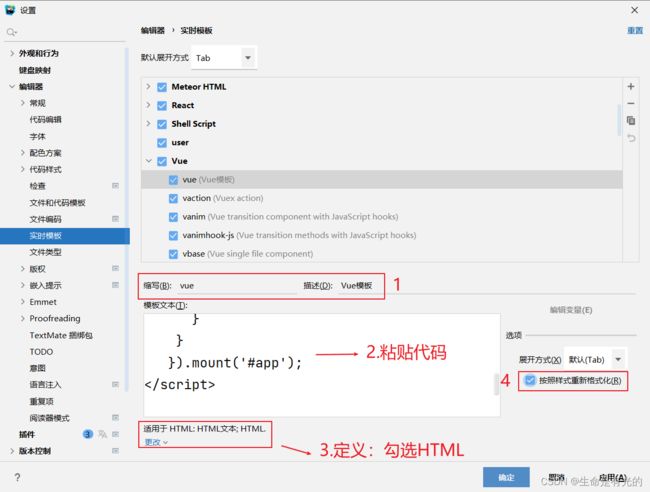
Task: Click the settings window app icon
Action: click(10, 10)
